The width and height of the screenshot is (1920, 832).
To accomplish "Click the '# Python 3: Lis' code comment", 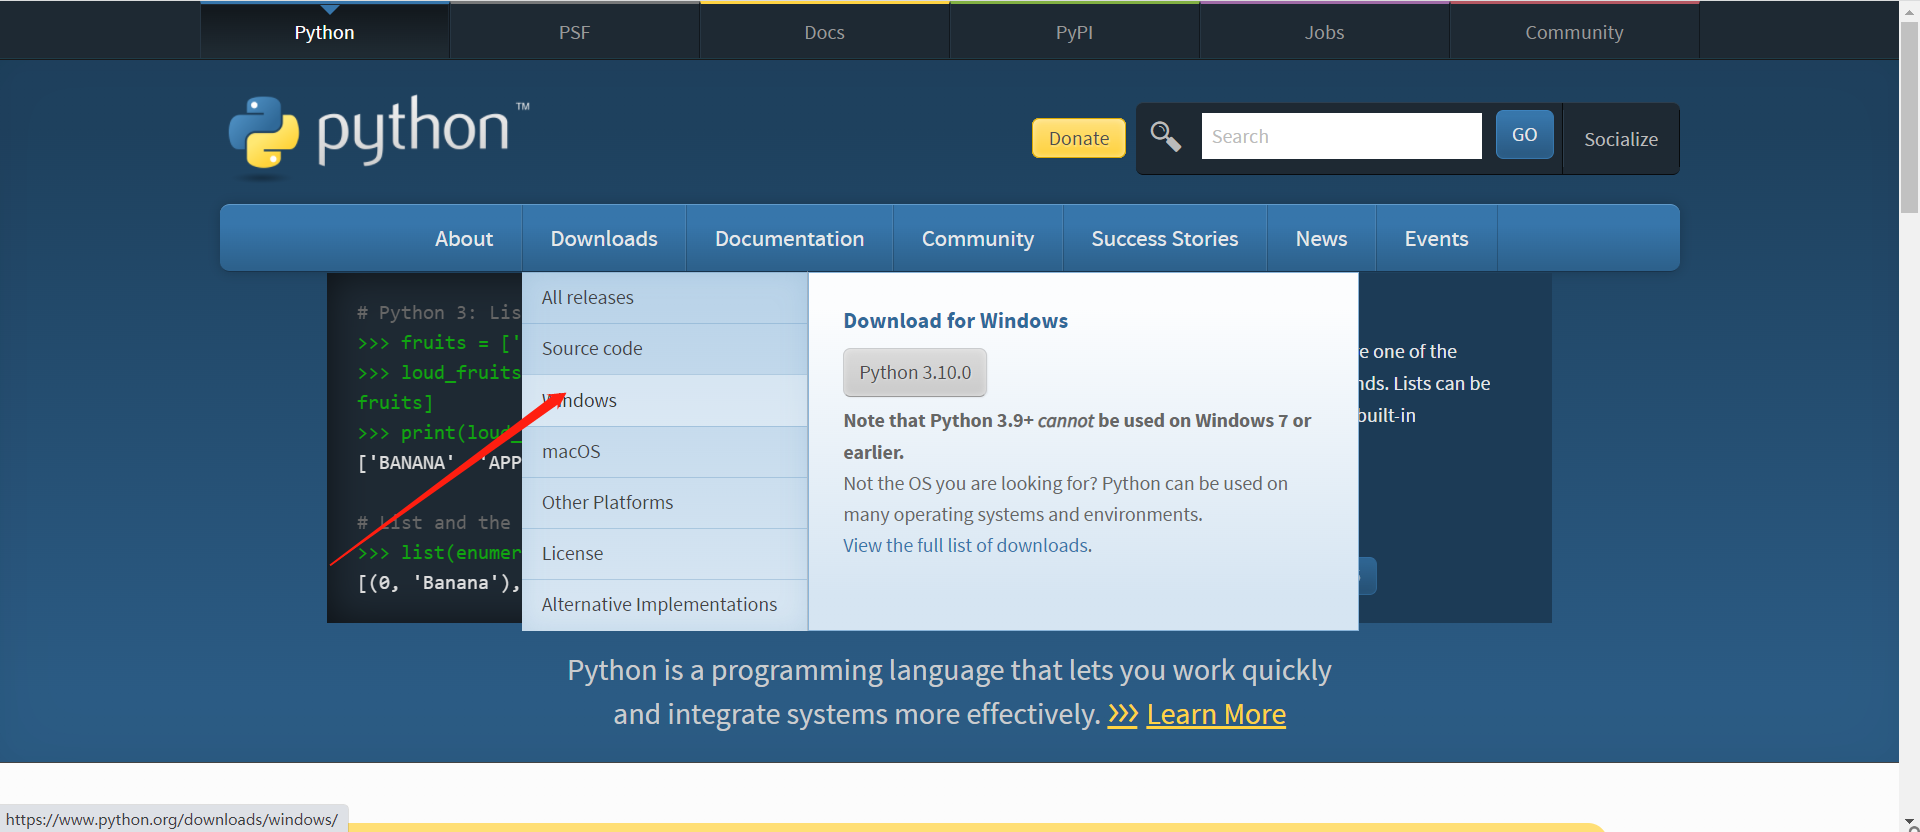I will tap(439, 312).
